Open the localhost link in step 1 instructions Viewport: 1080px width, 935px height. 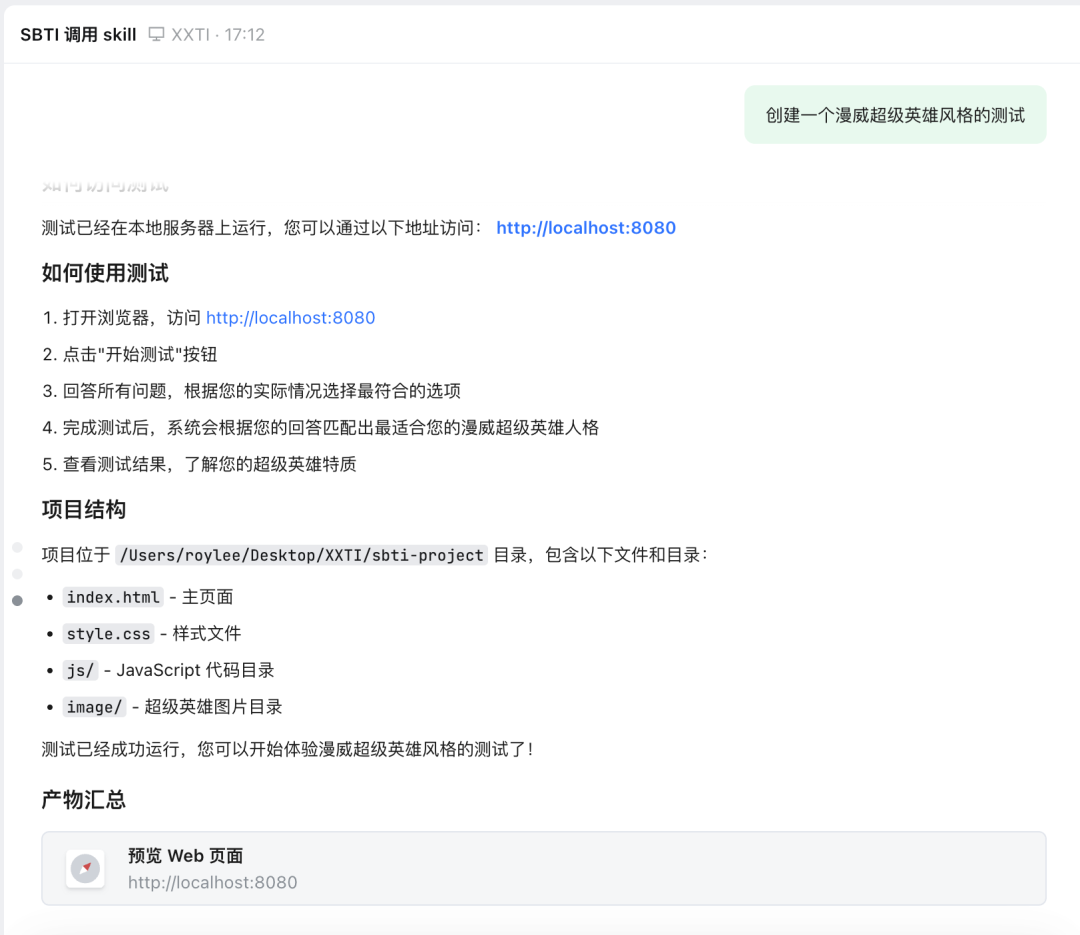click(290, 317)
